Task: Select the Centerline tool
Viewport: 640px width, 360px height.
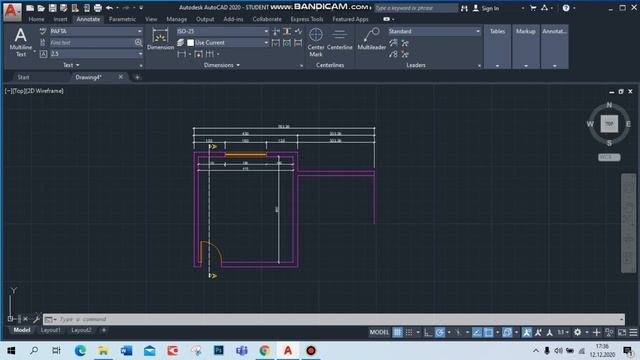Action: [x=340, y=40]
